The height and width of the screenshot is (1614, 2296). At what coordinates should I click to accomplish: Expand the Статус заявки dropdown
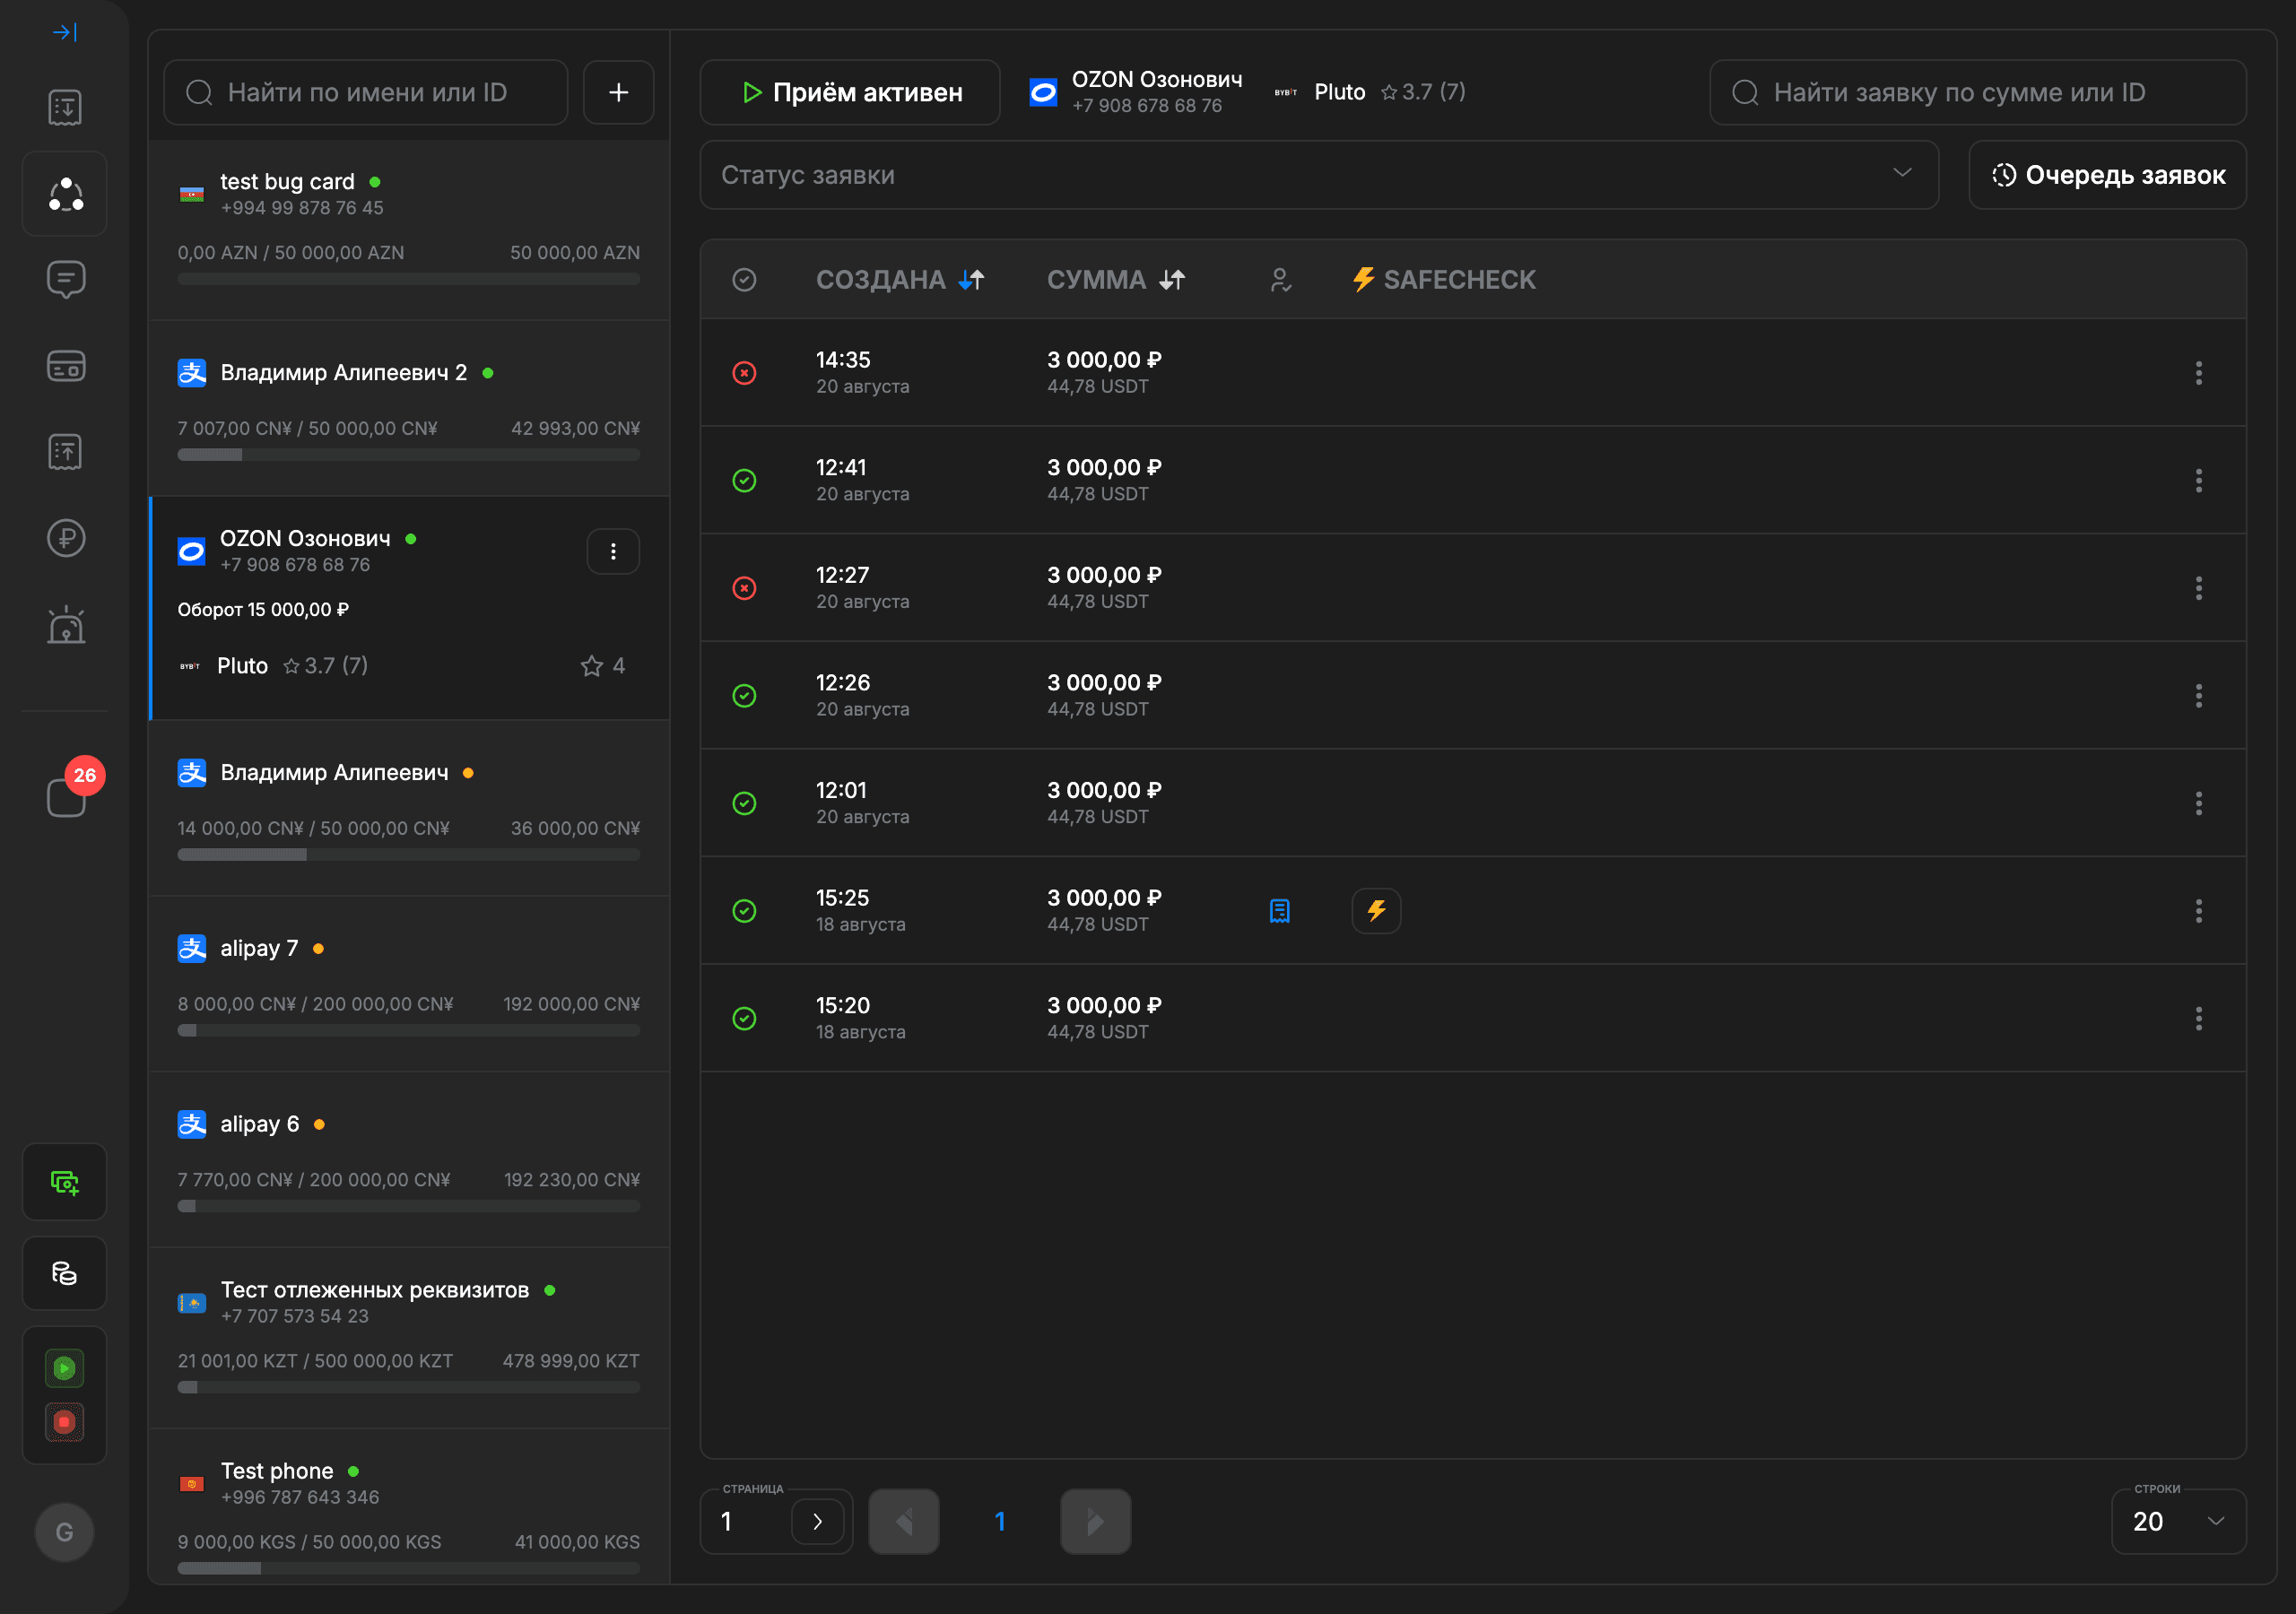coord(1319,175)
